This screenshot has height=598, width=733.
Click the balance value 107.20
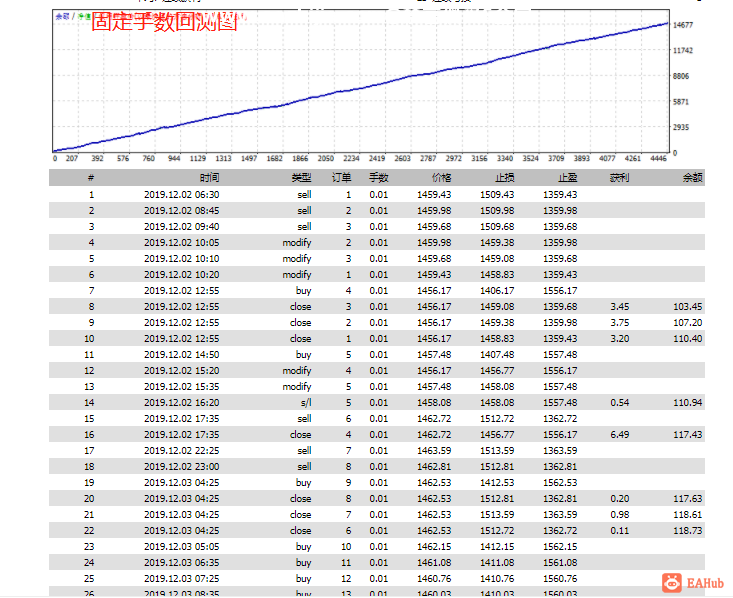point(688,323)
